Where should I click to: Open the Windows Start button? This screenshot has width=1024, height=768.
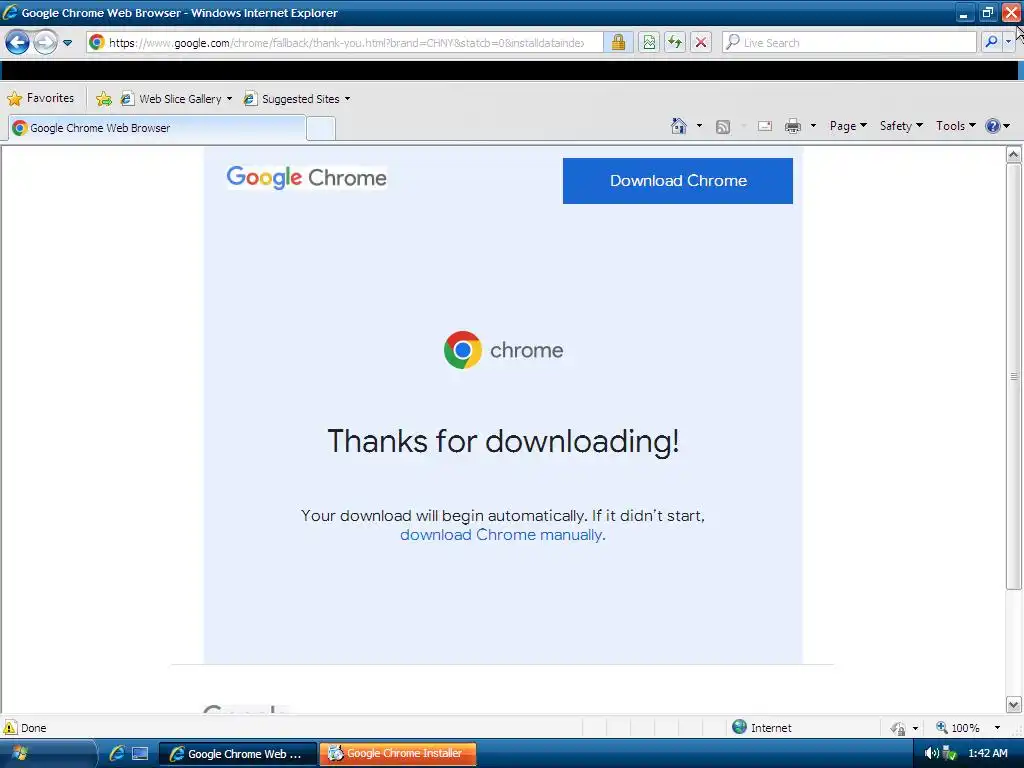coord(20,754)
